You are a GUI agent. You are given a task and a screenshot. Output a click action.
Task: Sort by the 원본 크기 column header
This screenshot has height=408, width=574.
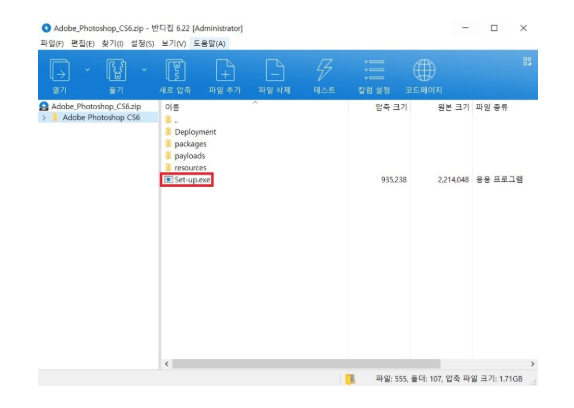[453, 107]
